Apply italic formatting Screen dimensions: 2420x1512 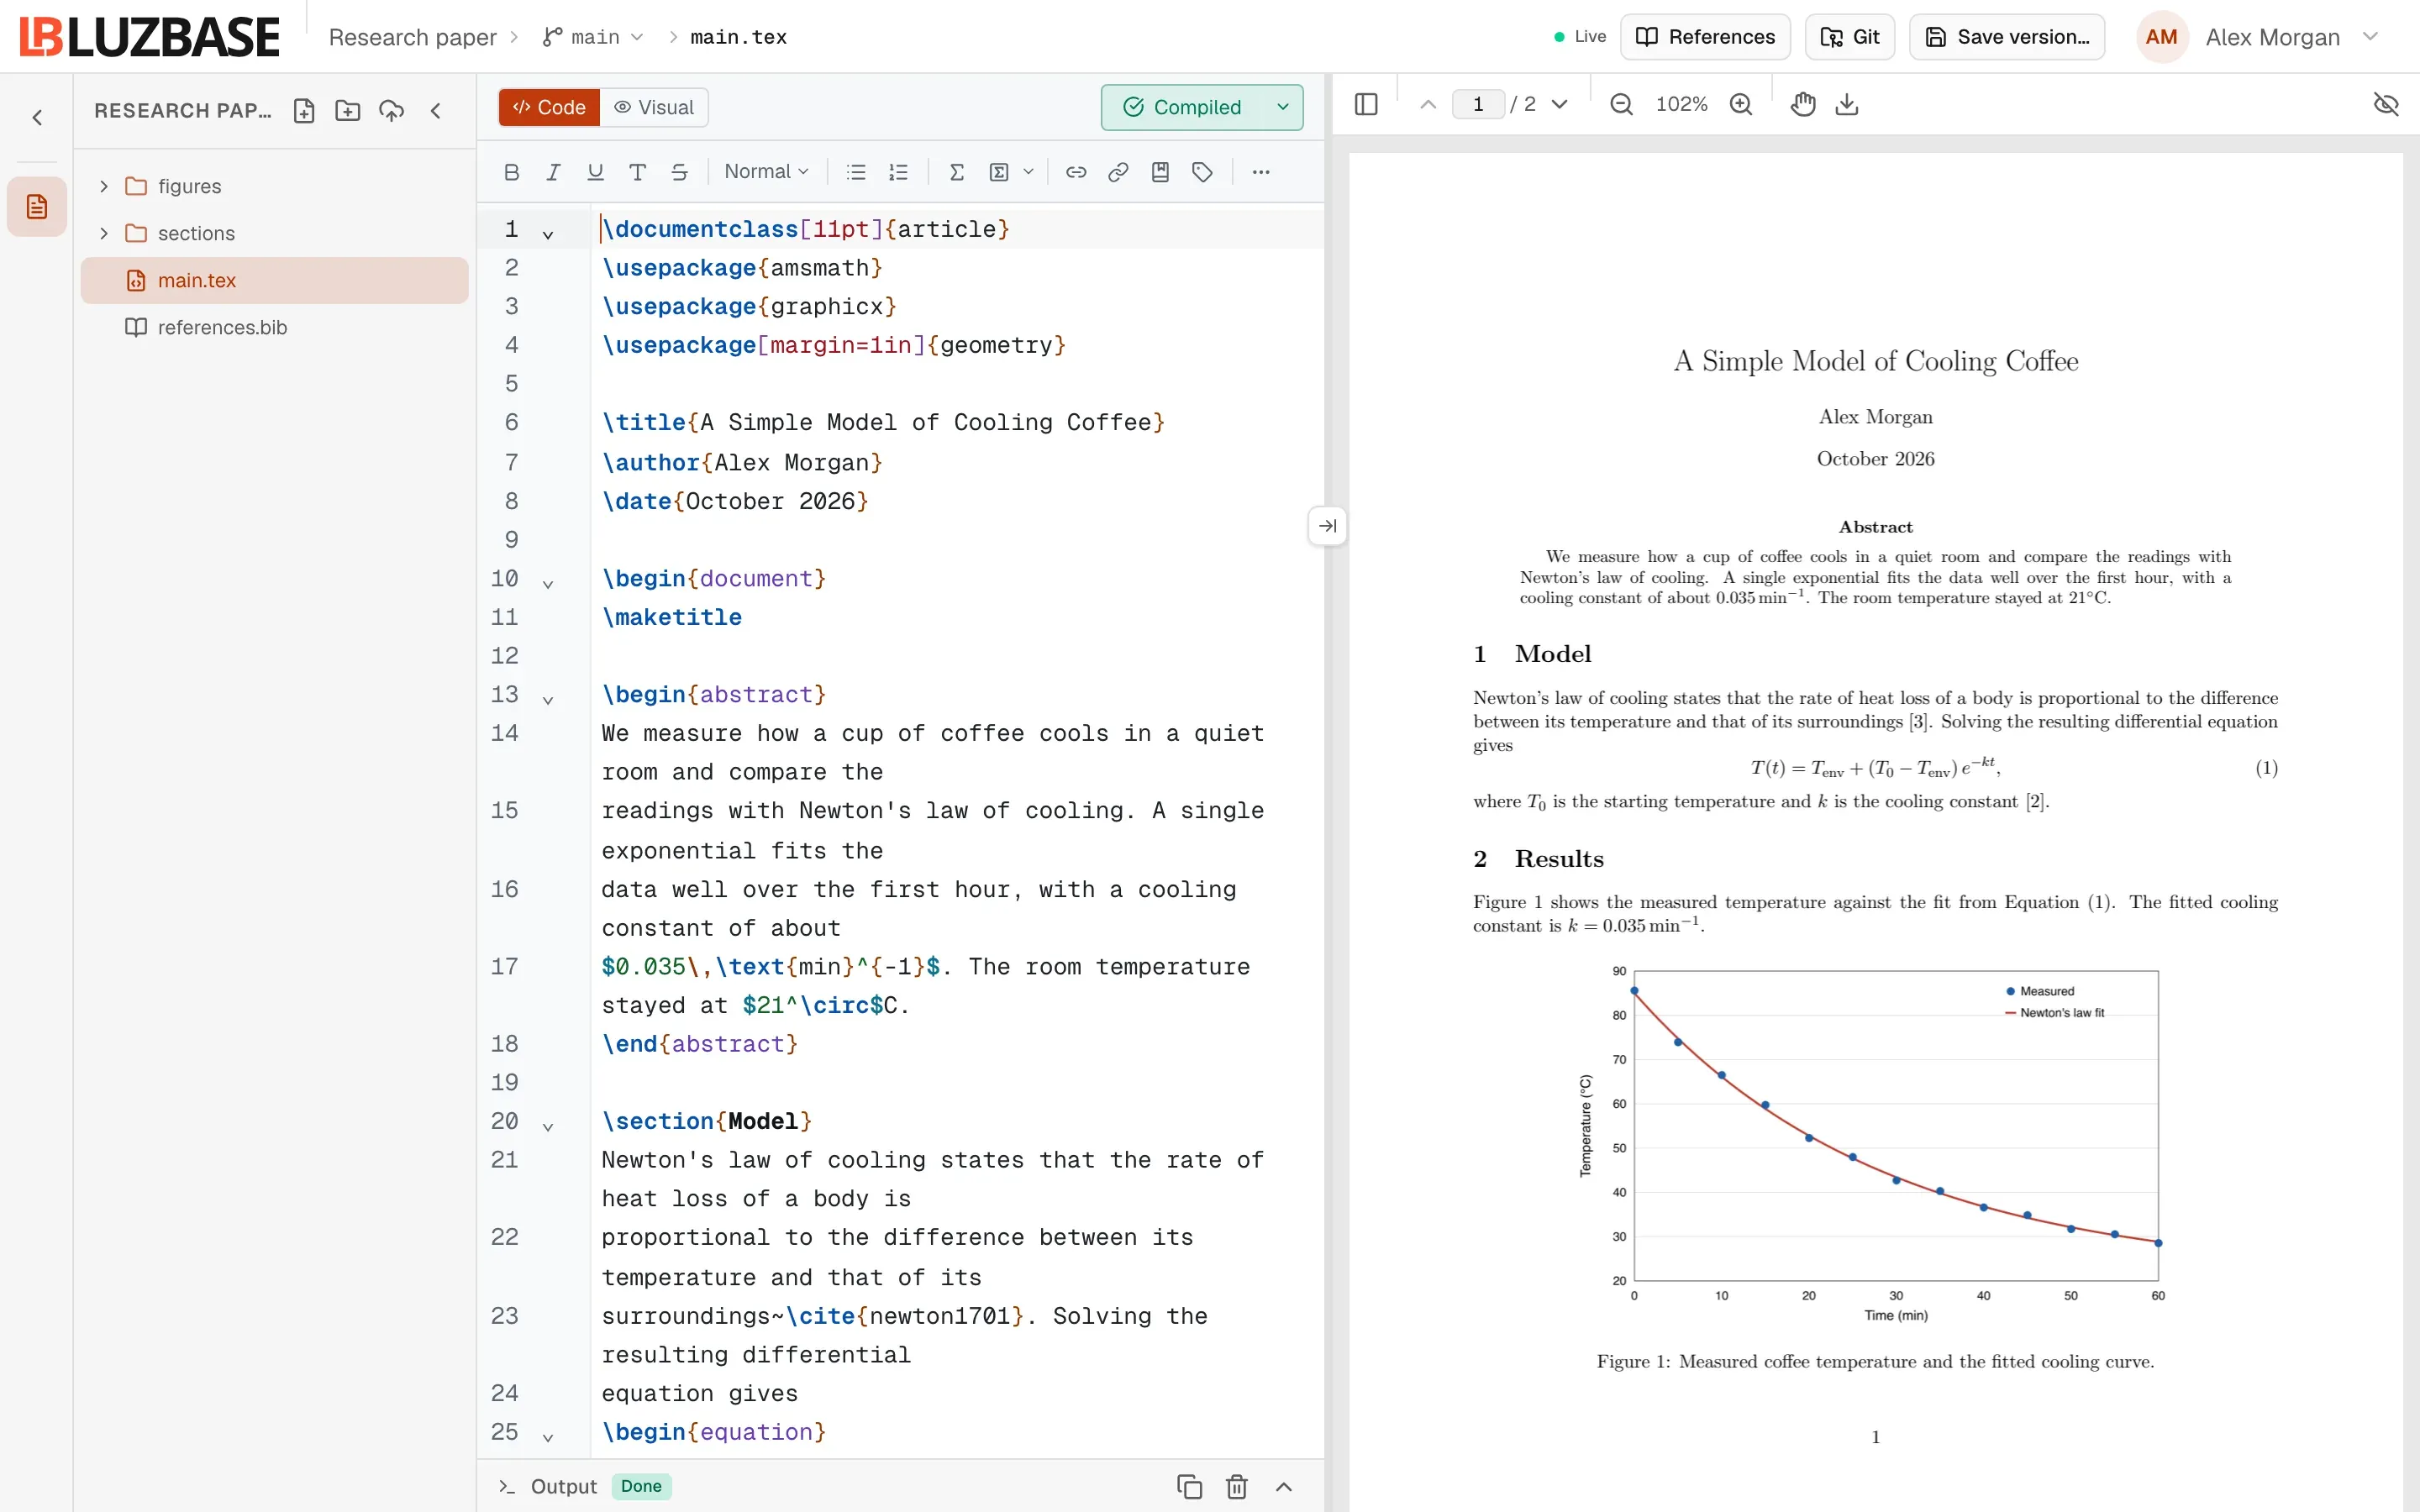click(x=553, y=172)
